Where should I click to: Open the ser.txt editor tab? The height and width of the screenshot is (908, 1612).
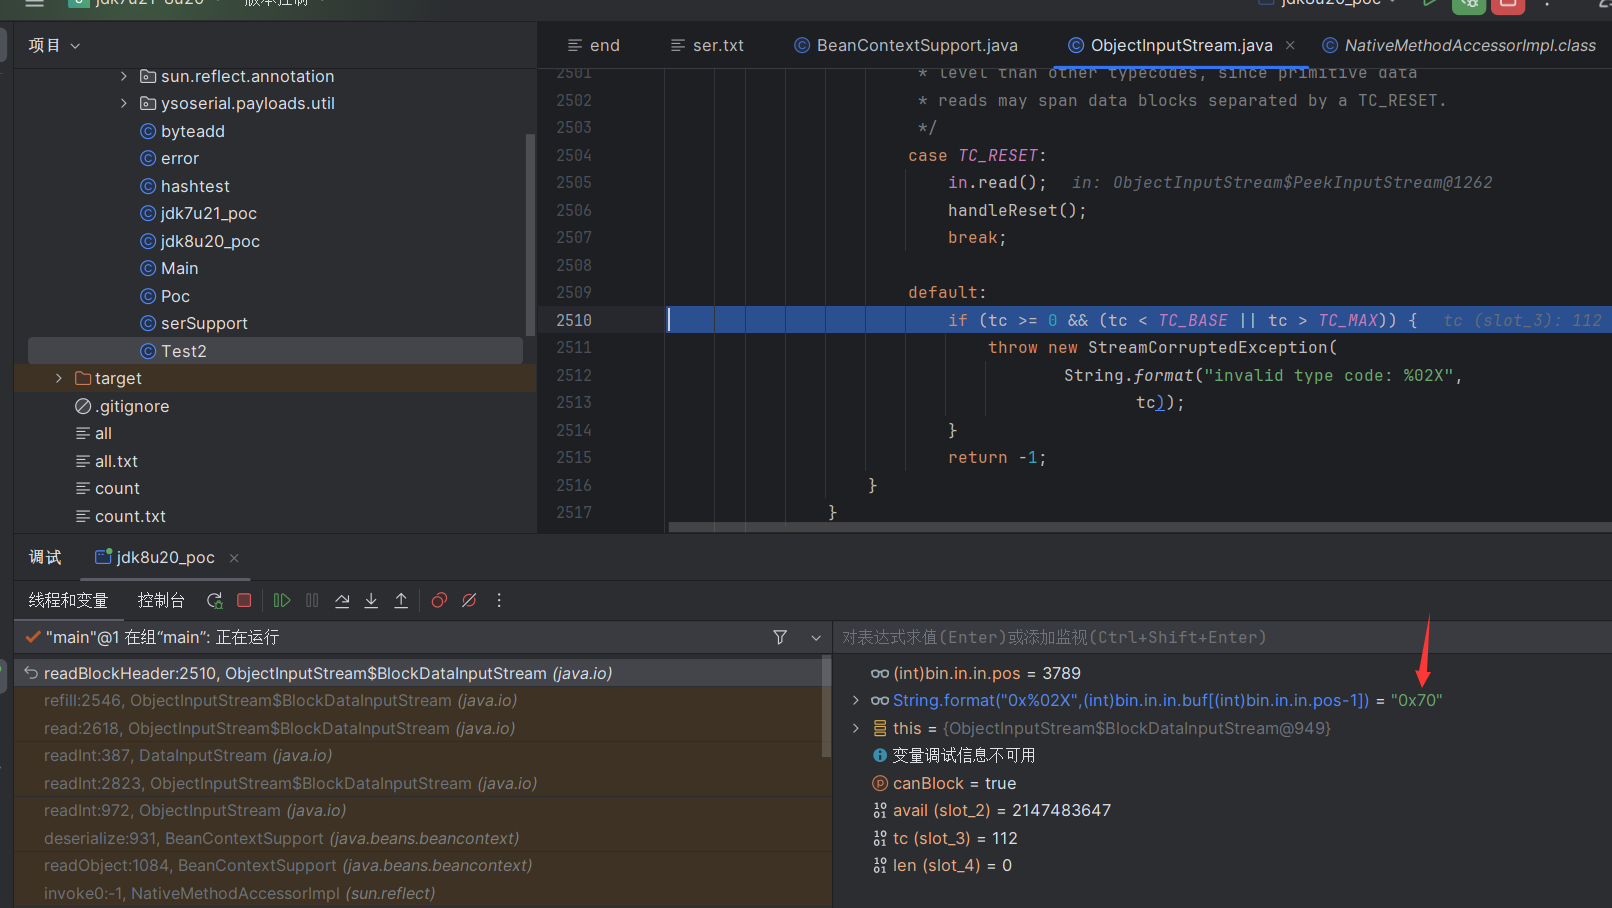707,45
